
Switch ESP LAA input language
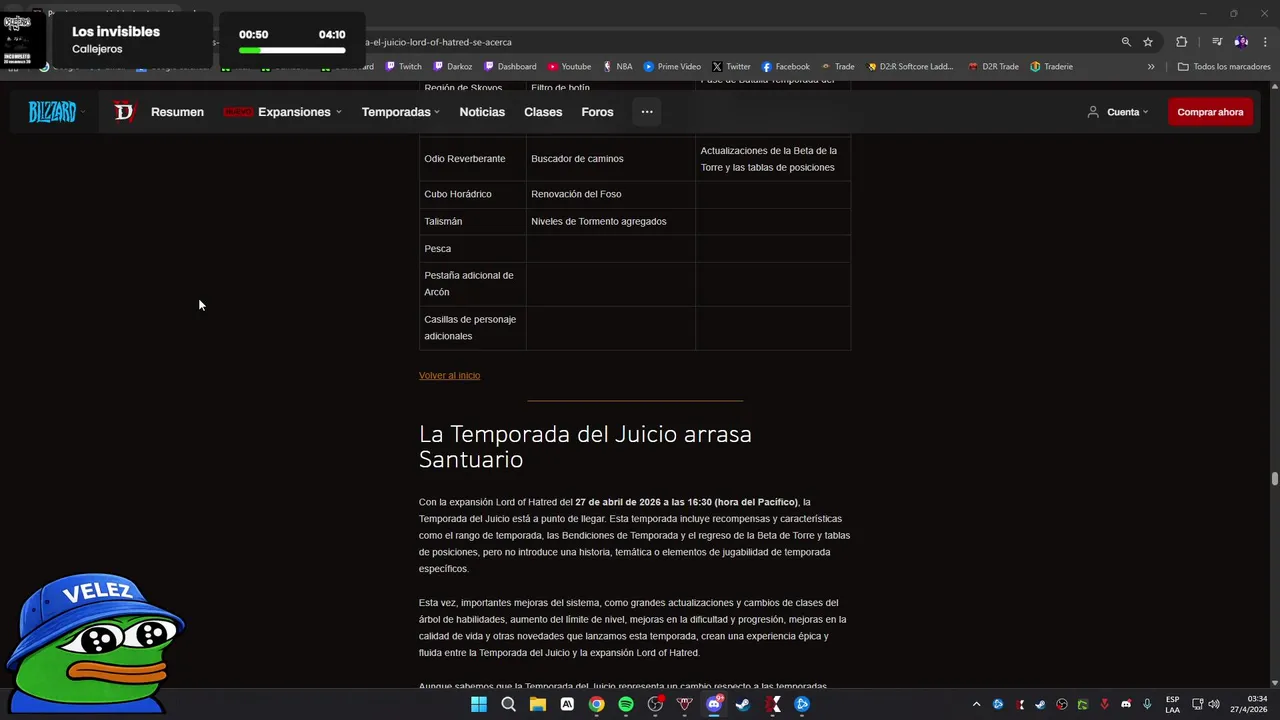(1172, 704)
